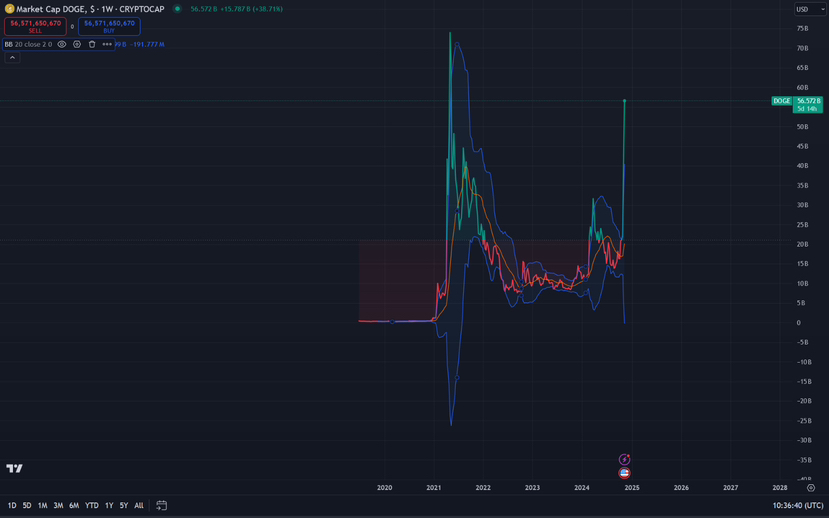829x518 pixels.
Task: Click the +15.787 B (+38.71%) change value
Action: pos(251,9)
